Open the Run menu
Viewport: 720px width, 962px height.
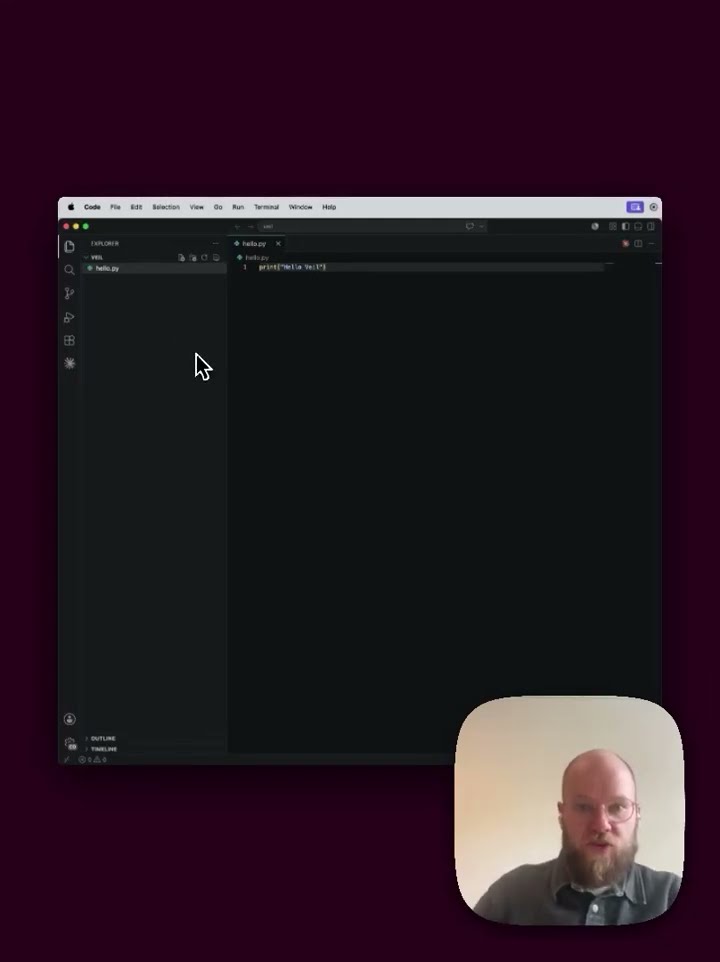click(x=238, y=207)
